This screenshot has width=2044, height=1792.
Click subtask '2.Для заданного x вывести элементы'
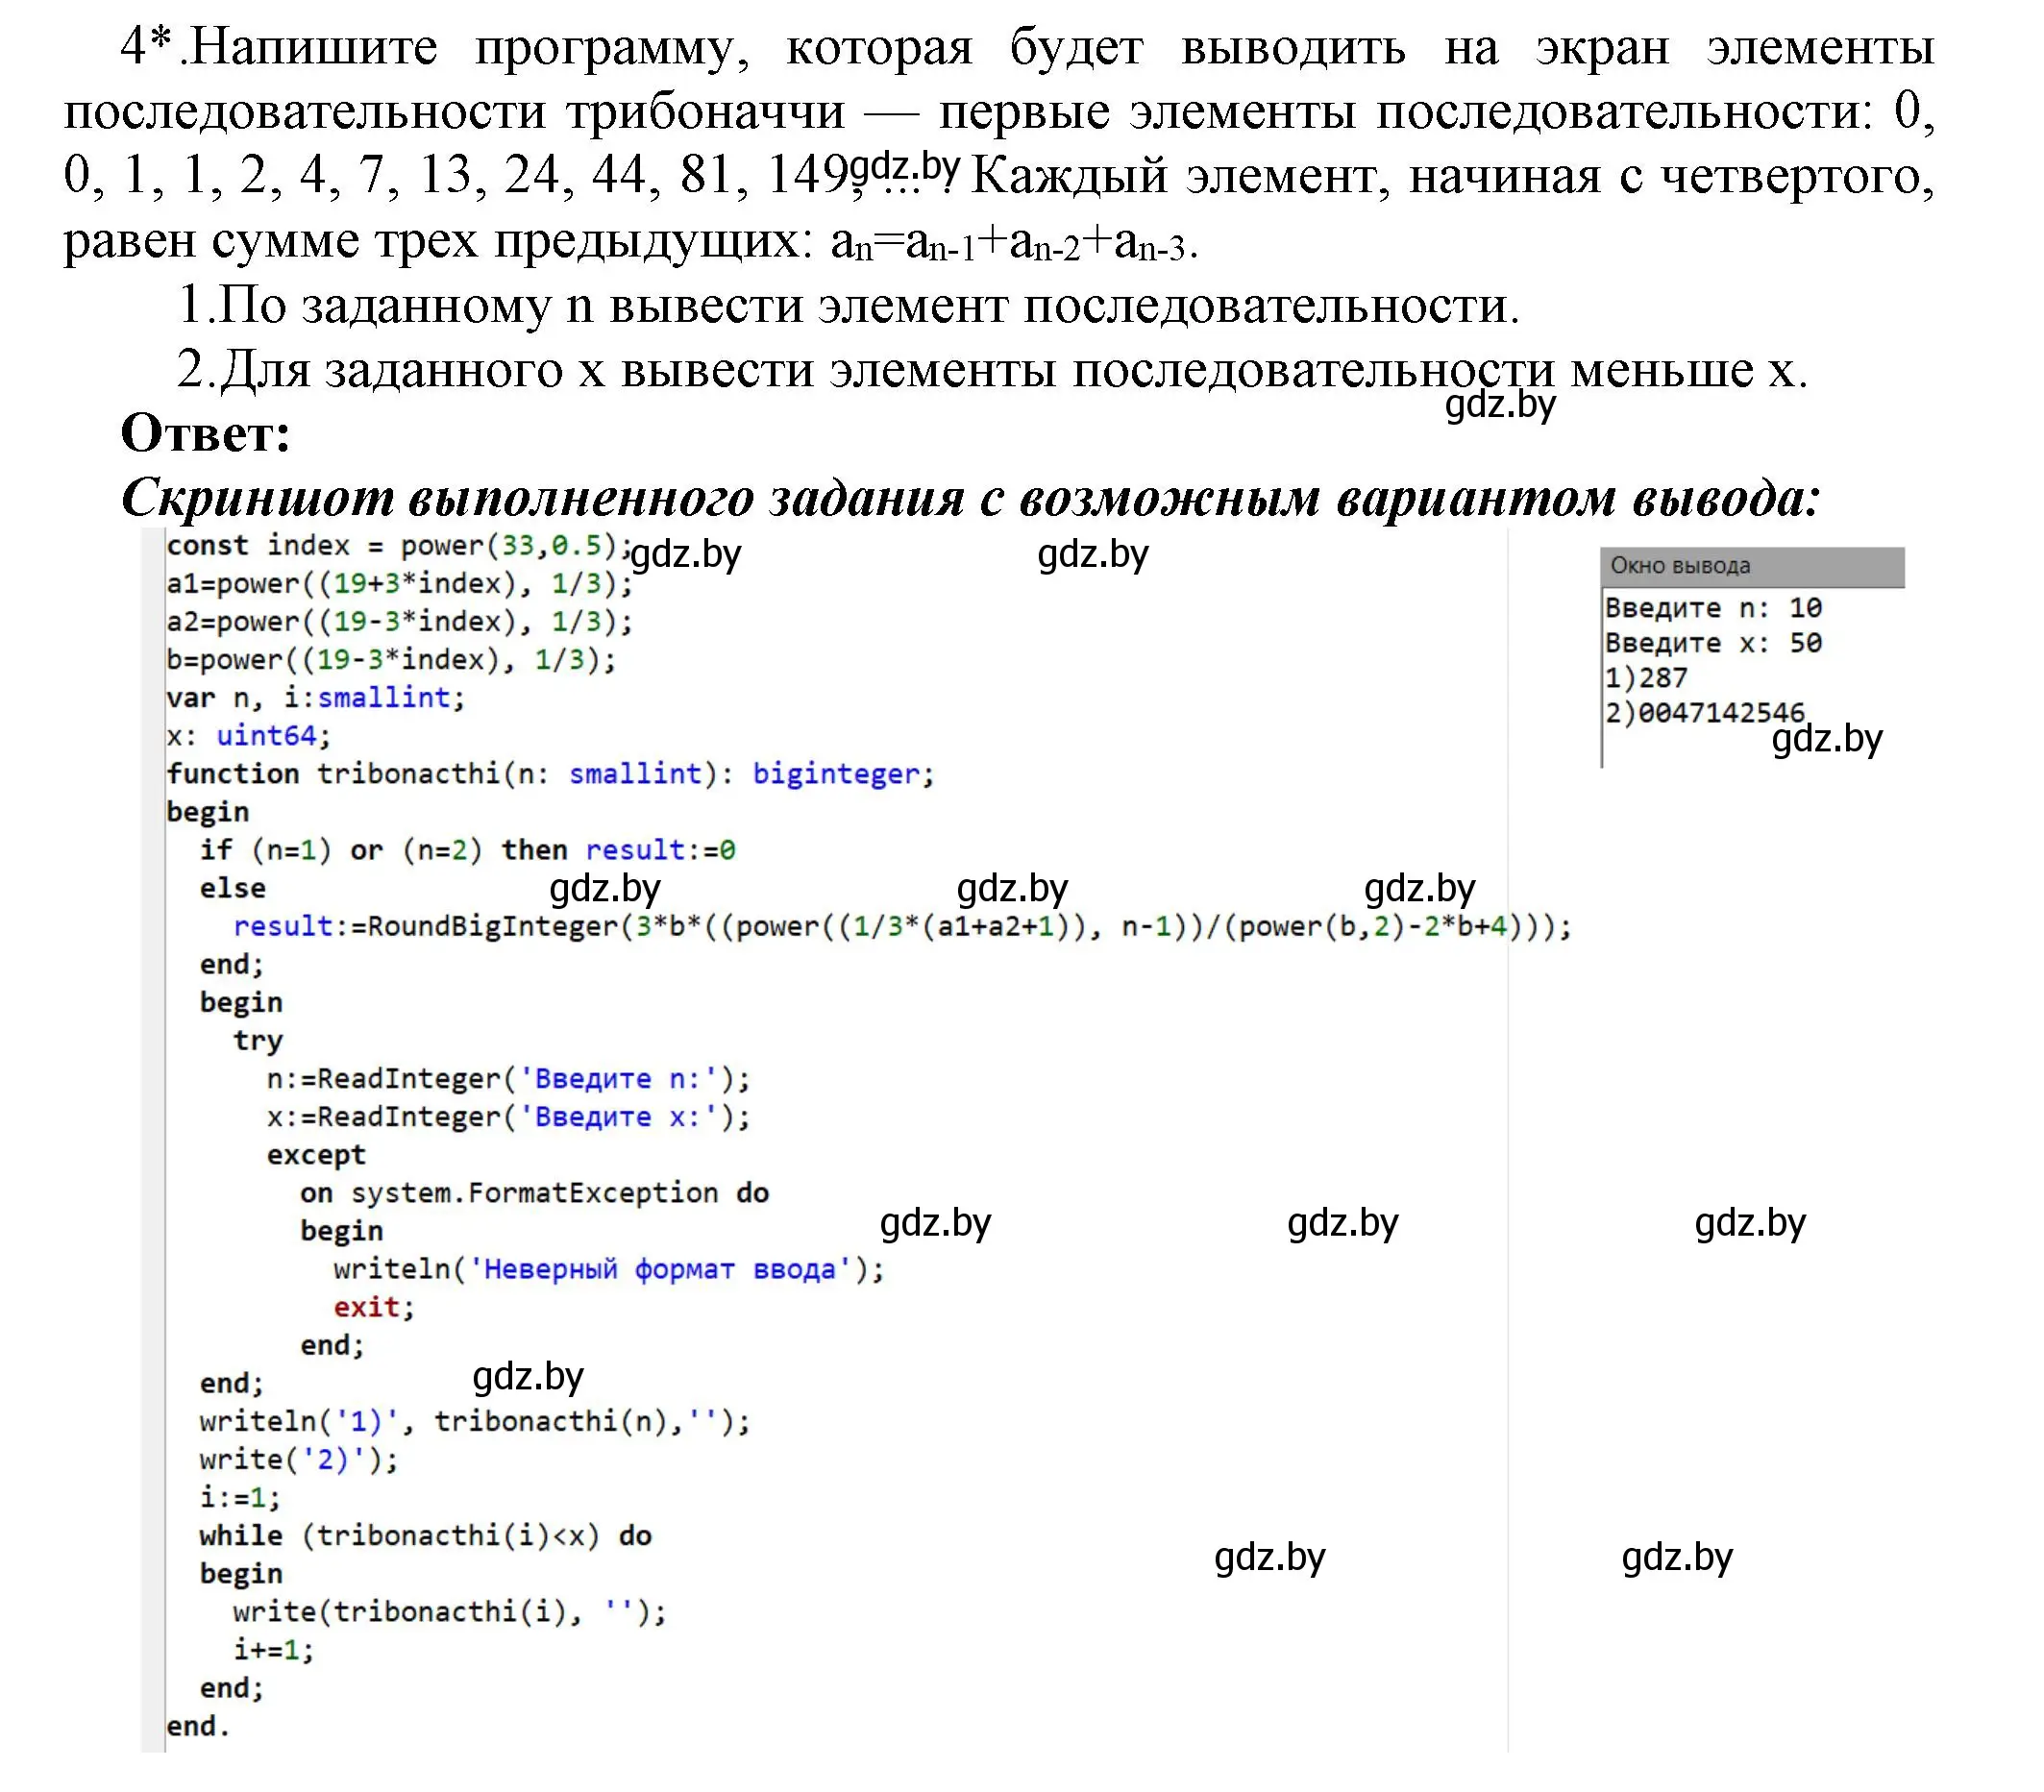click(992, 369)
